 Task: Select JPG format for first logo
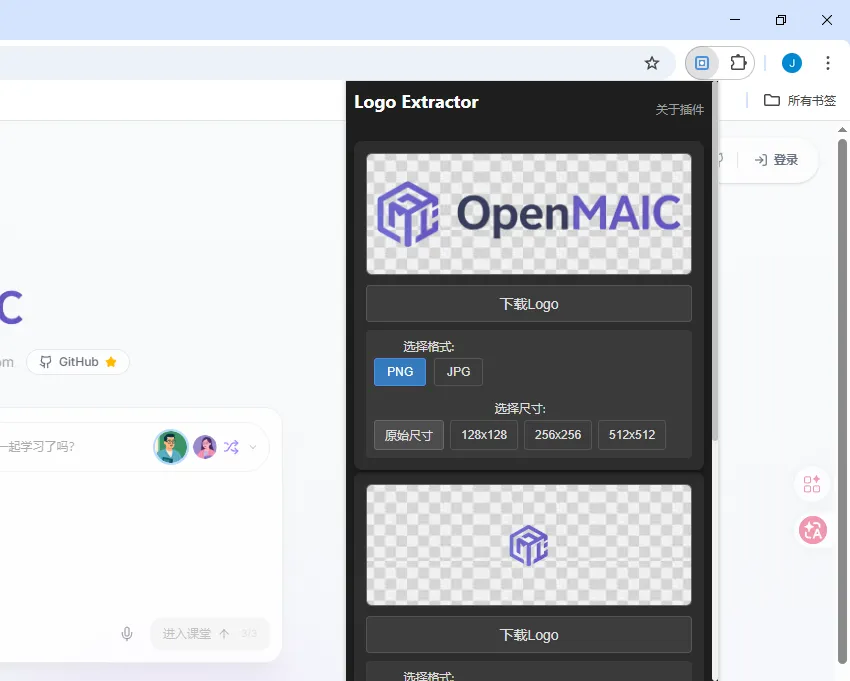click(458, 372)
